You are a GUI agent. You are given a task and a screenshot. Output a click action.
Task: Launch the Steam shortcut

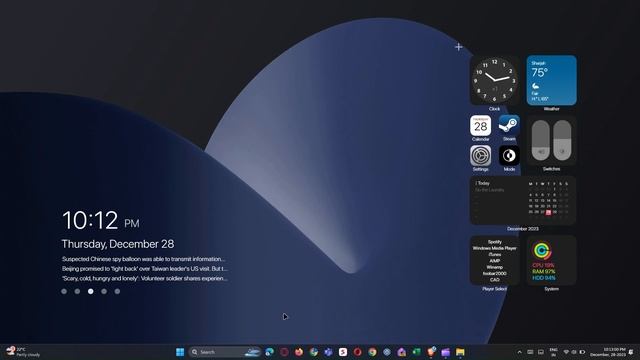coord(509,125)
